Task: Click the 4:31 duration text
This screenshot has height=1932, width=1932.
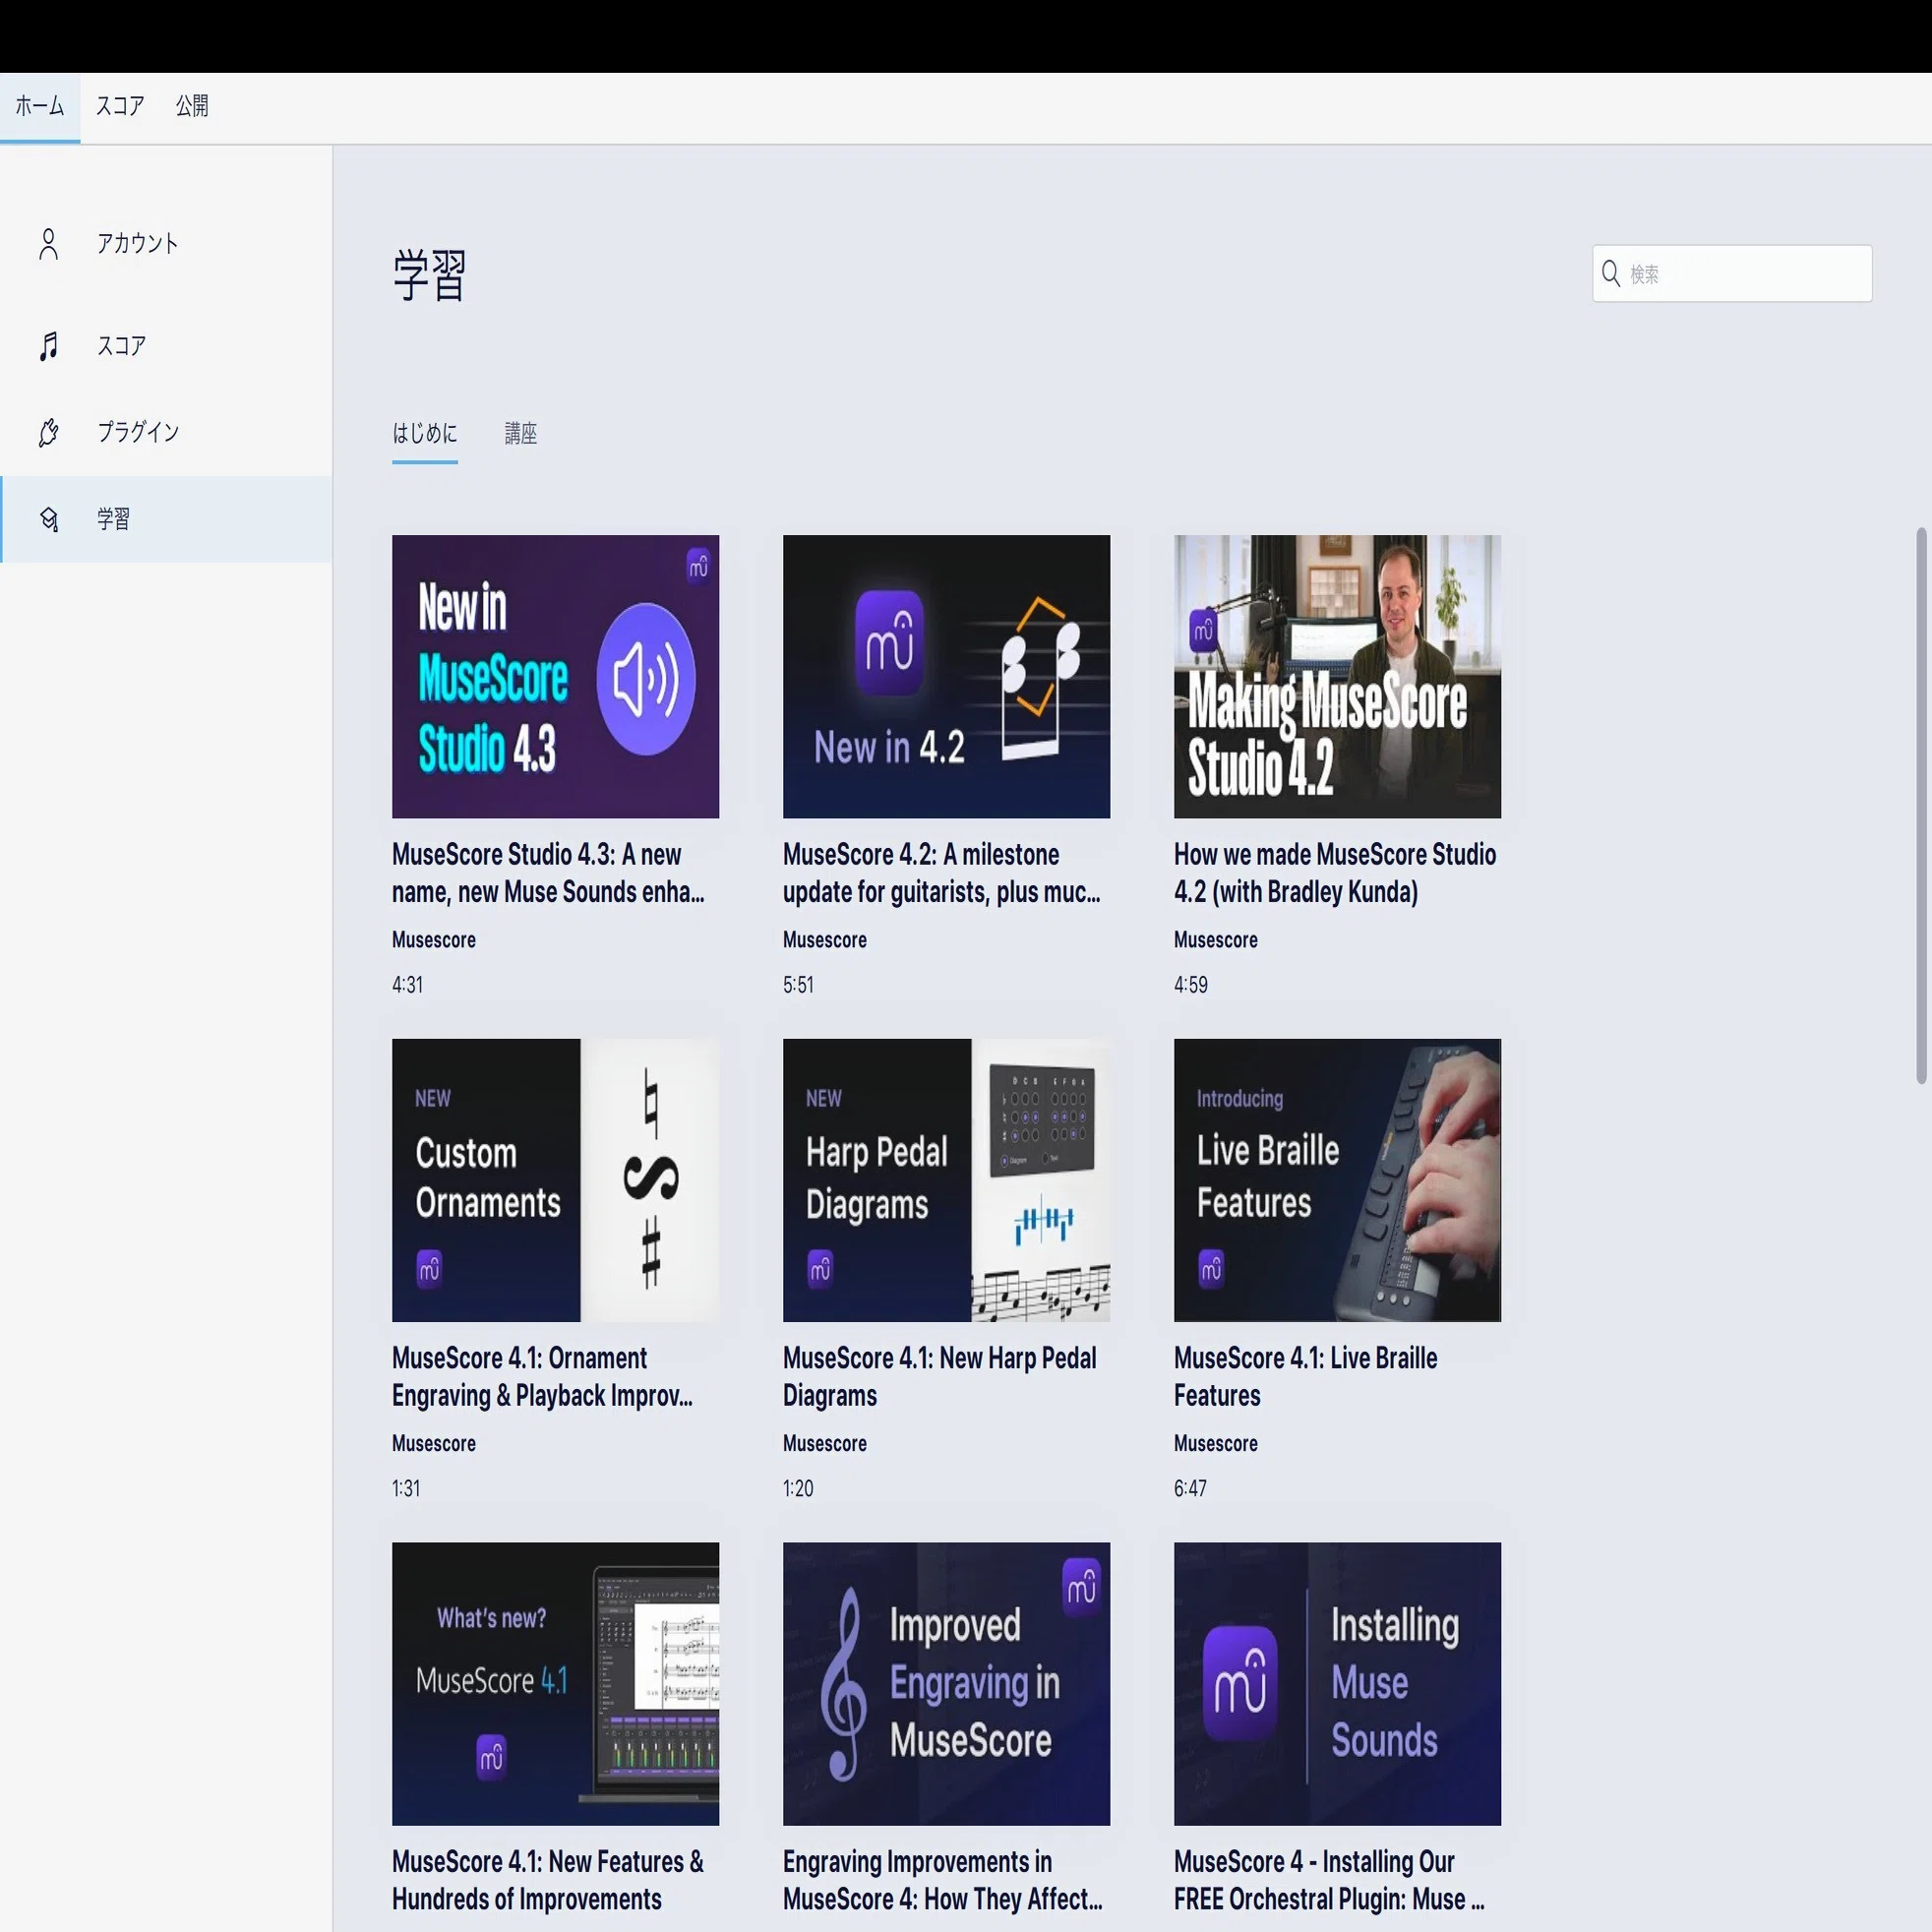Action: pyautogui.click(x=407, y=985)
